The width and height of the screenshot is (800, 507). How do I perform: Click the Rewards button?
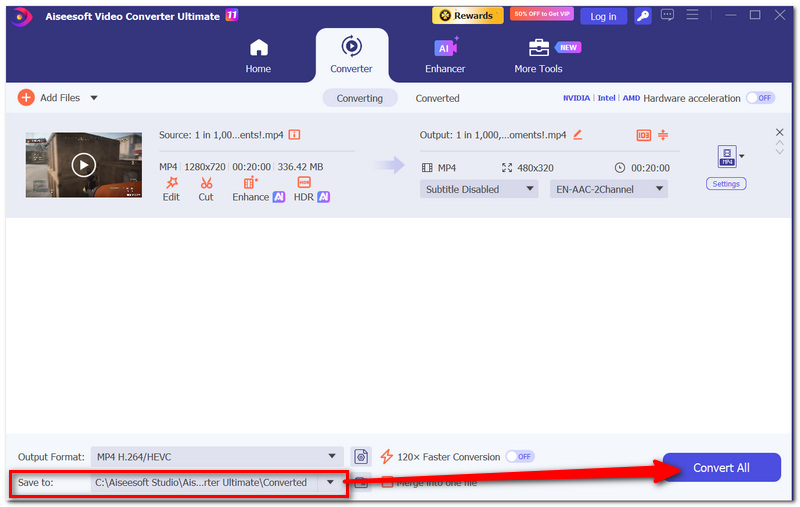[x=467, y=16]
